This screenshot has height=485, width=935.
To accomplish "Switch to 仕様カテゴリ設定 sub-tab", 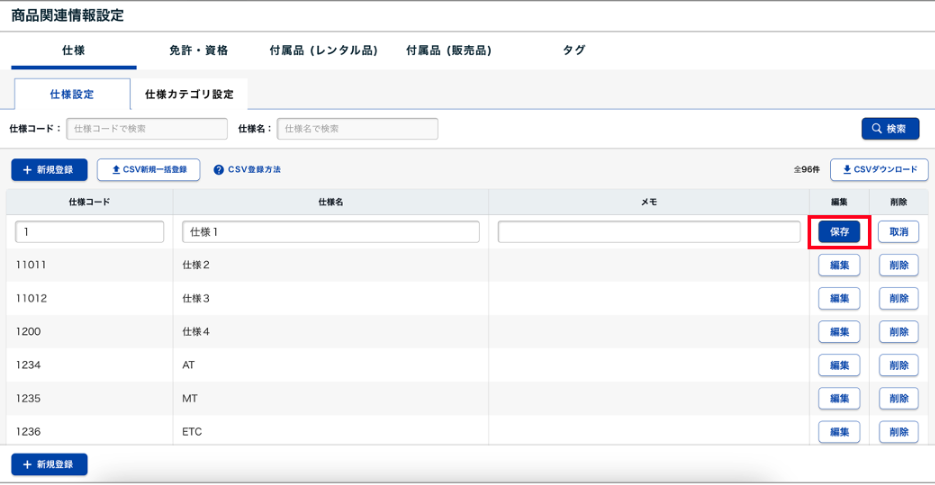I will point(189,94).
